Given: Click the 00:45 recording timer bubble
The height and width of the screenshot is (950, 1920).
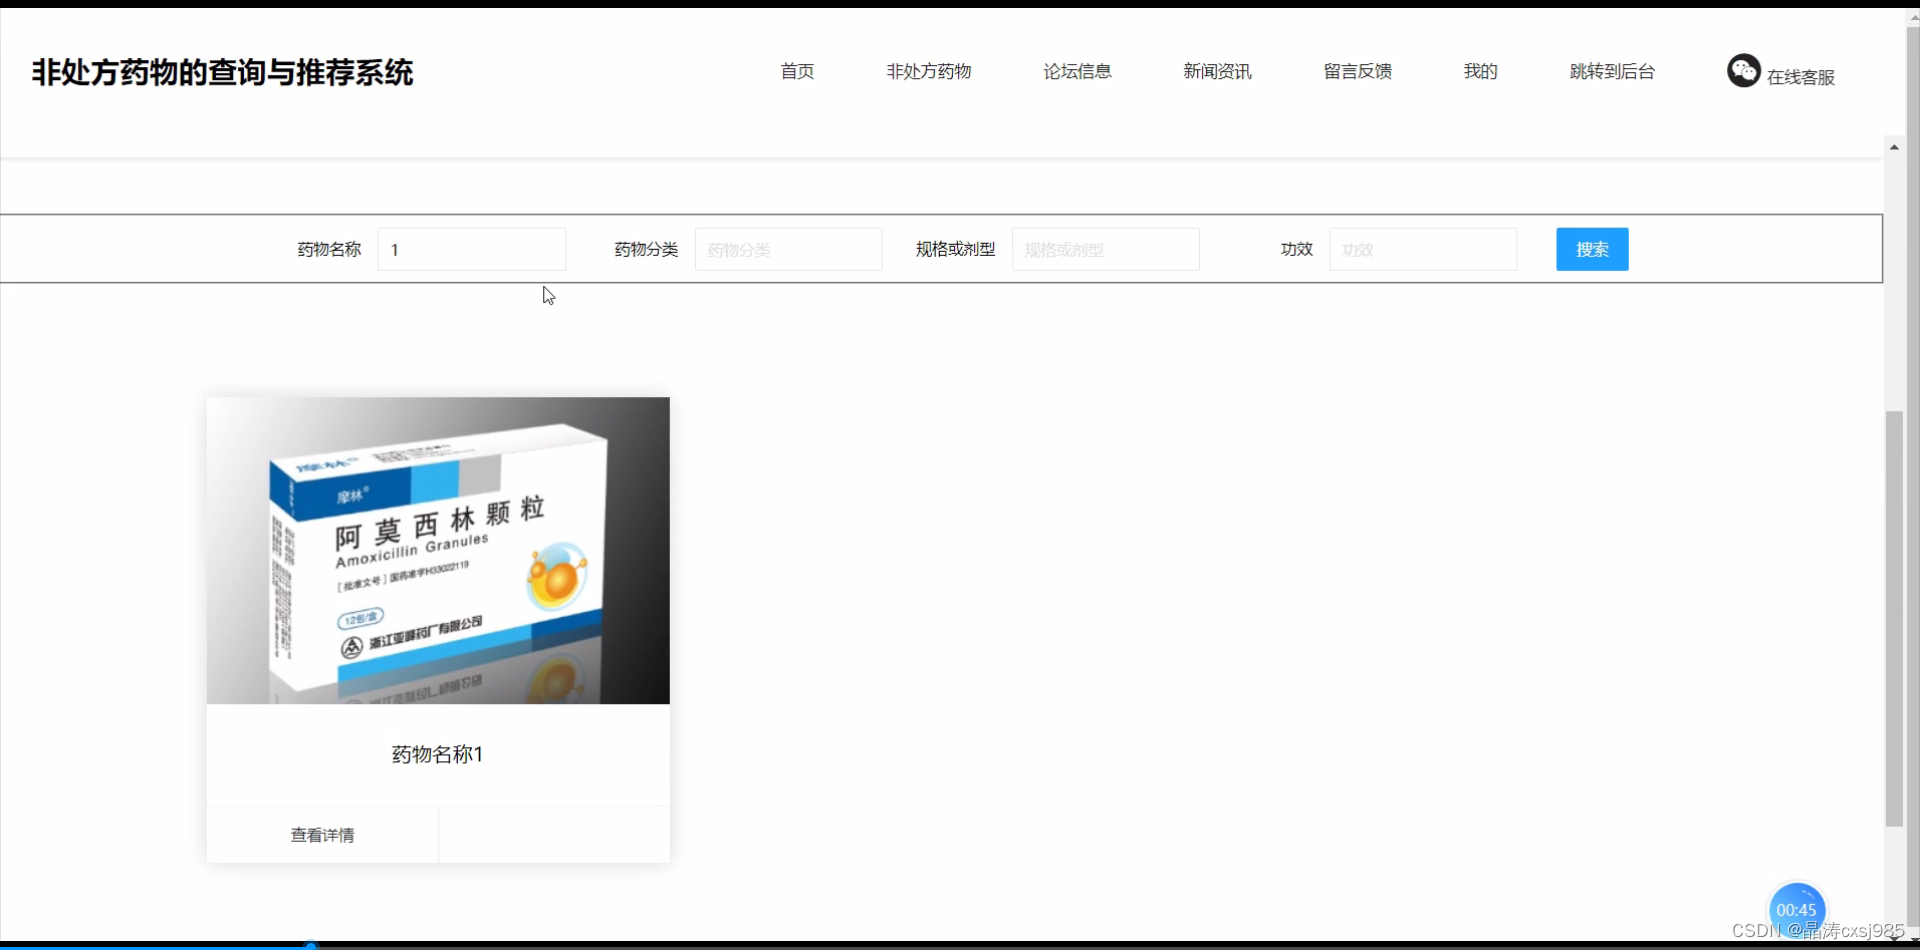Looking at the screenshot, I should tap(1797, 909).
